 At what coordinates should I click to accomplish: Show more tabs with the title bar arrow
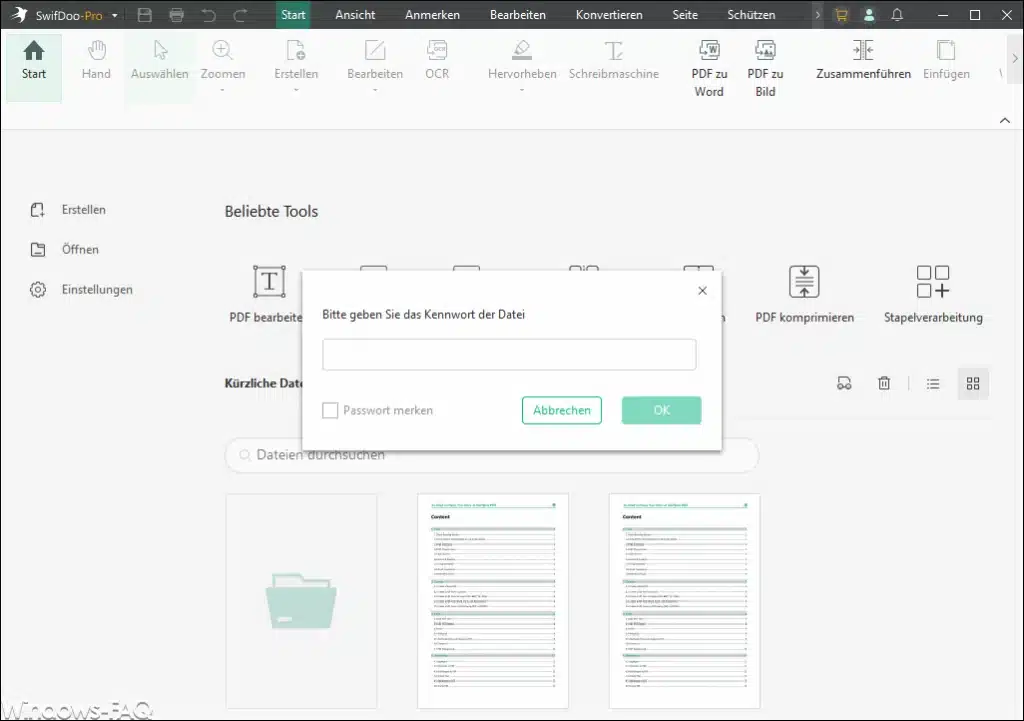click(817, 14)
